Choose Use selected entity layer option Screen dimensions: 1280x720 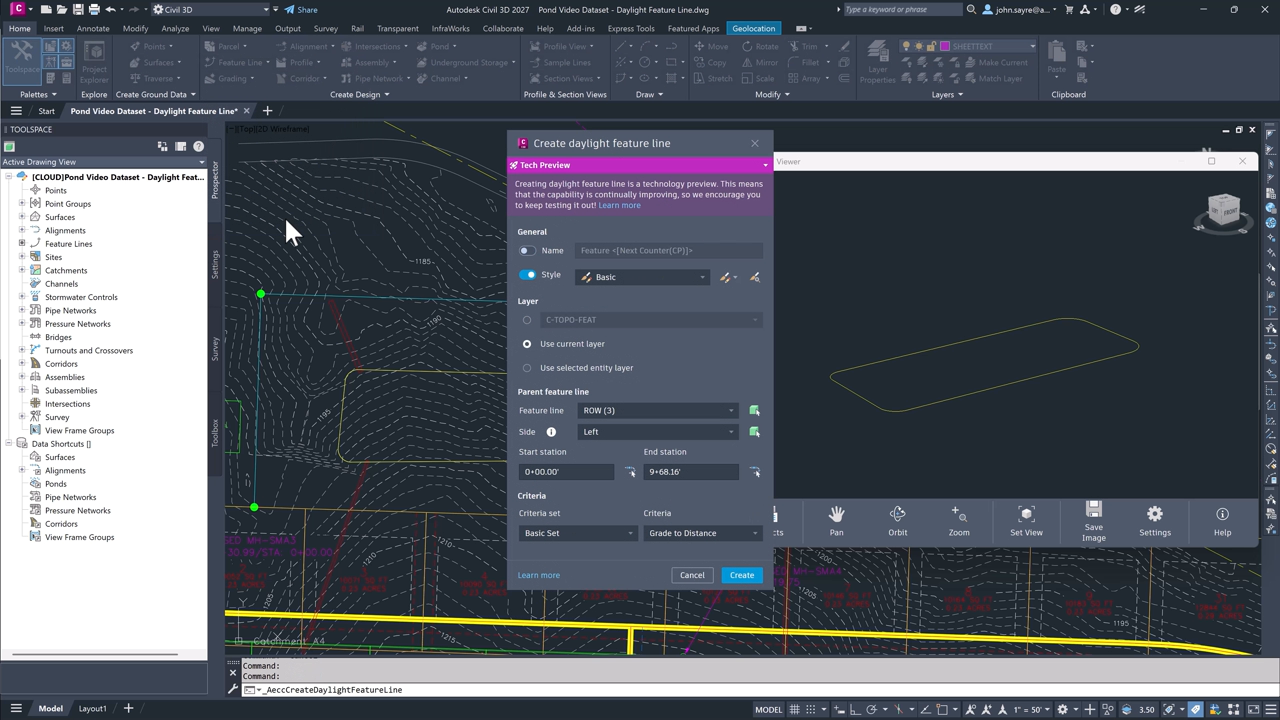(527, 368)
